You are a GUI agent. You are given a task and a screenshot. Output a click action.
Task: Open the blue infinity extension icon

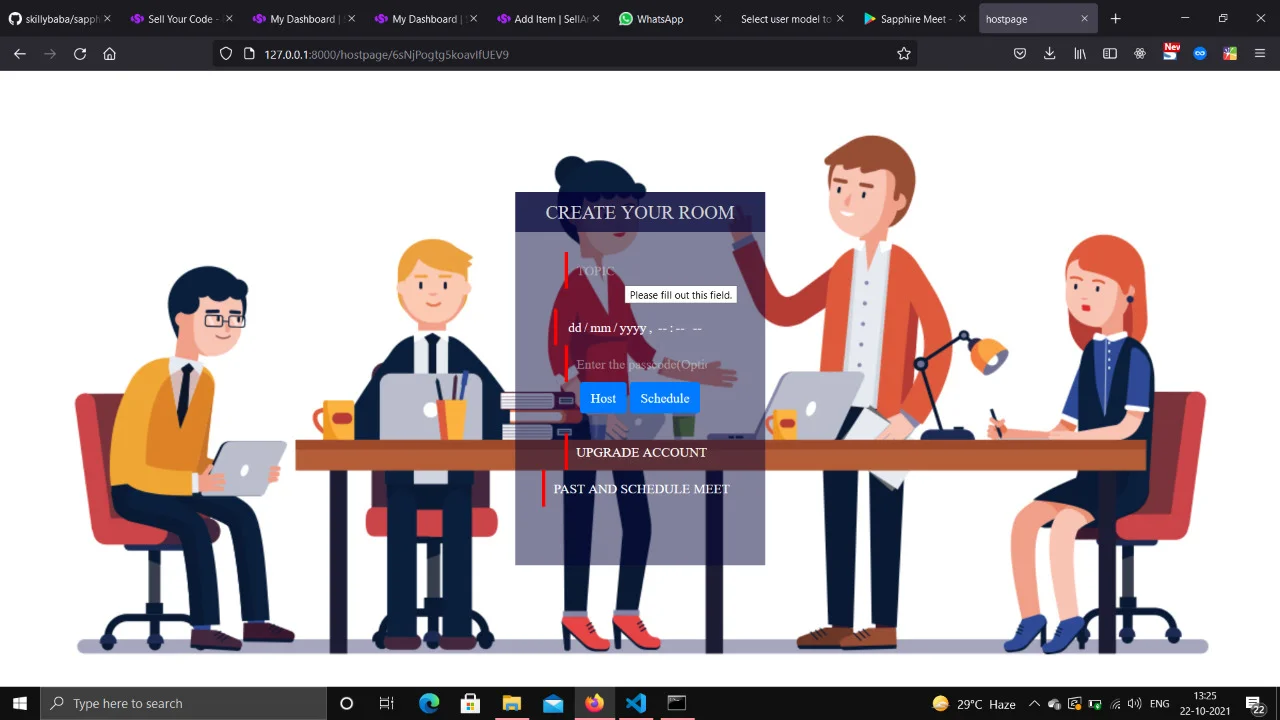point(1200,54)
